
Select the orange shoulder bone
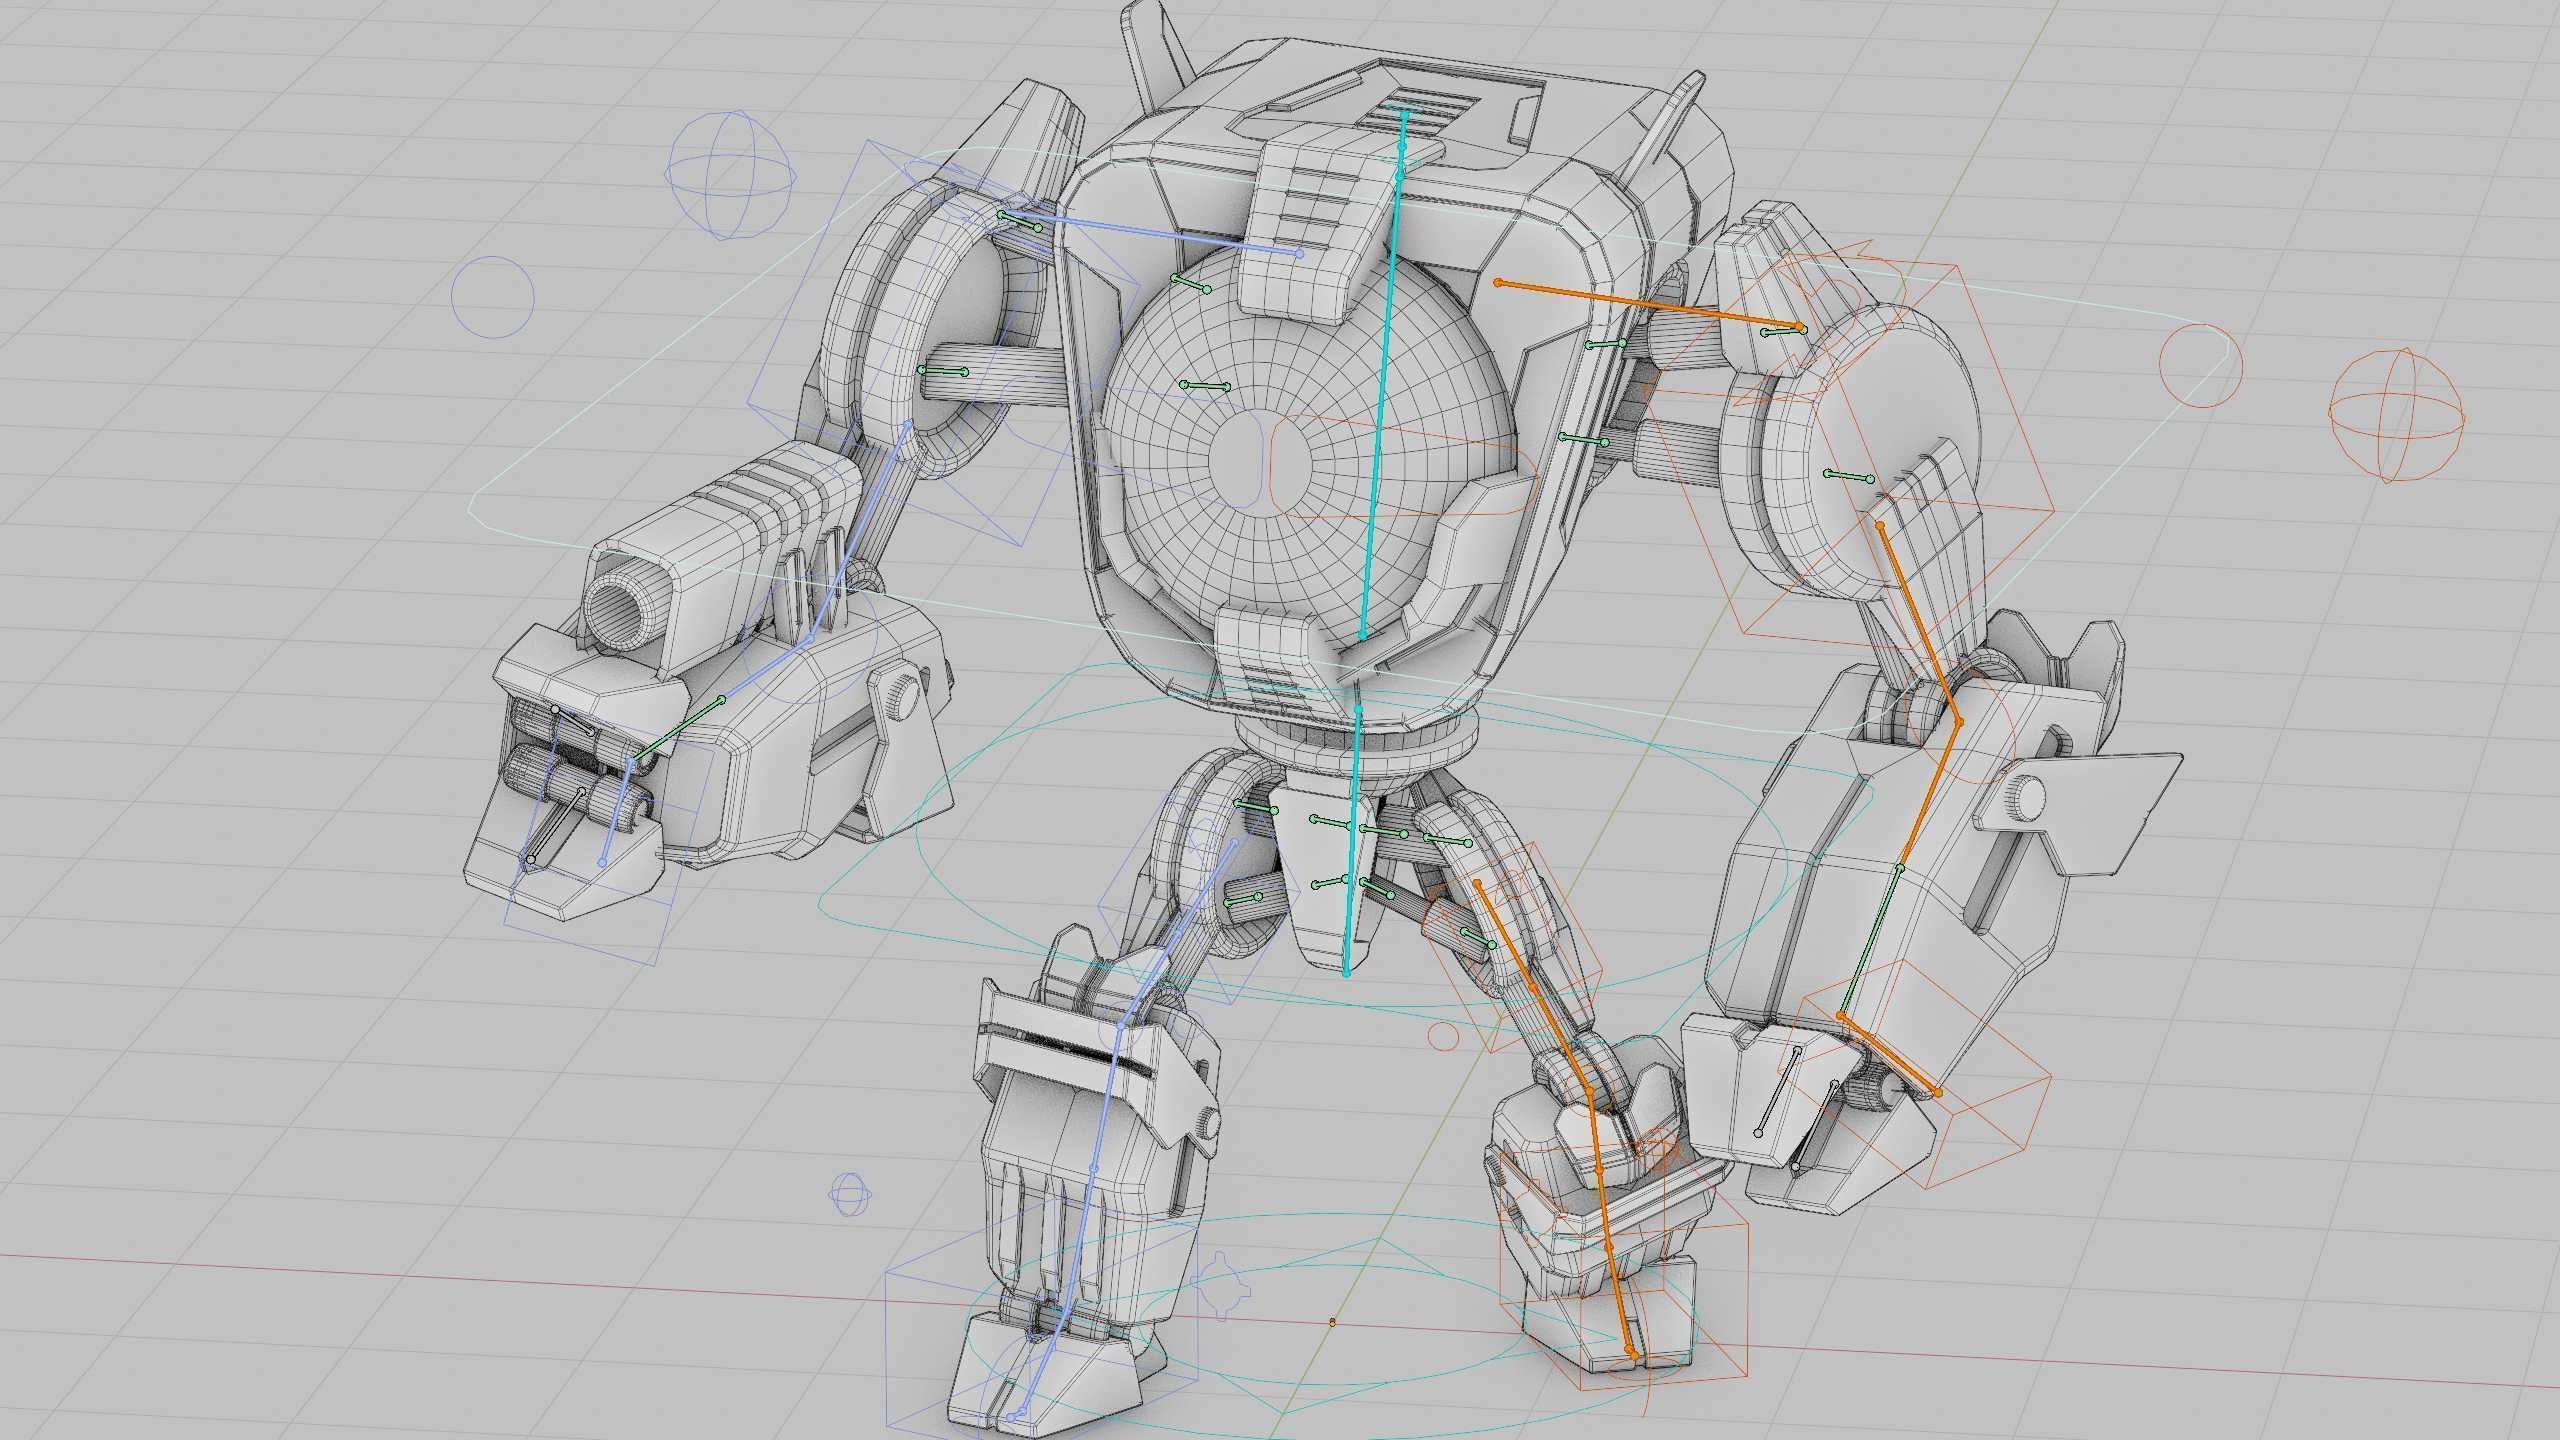[x=1649, y=305]
